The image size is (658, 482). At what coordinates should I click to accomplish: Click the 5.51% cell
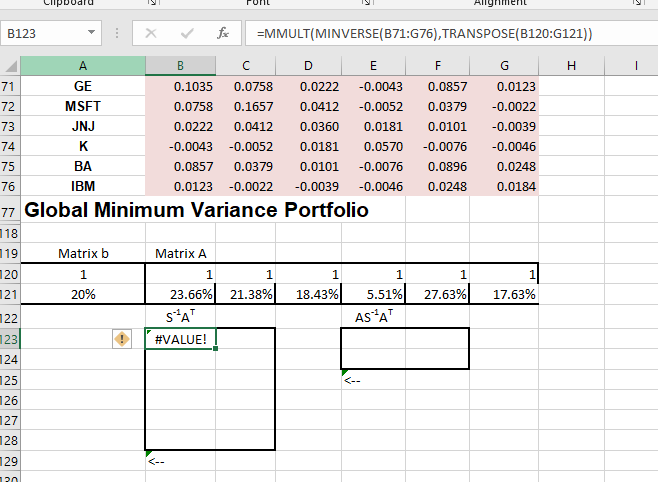(x=373, y=294)
